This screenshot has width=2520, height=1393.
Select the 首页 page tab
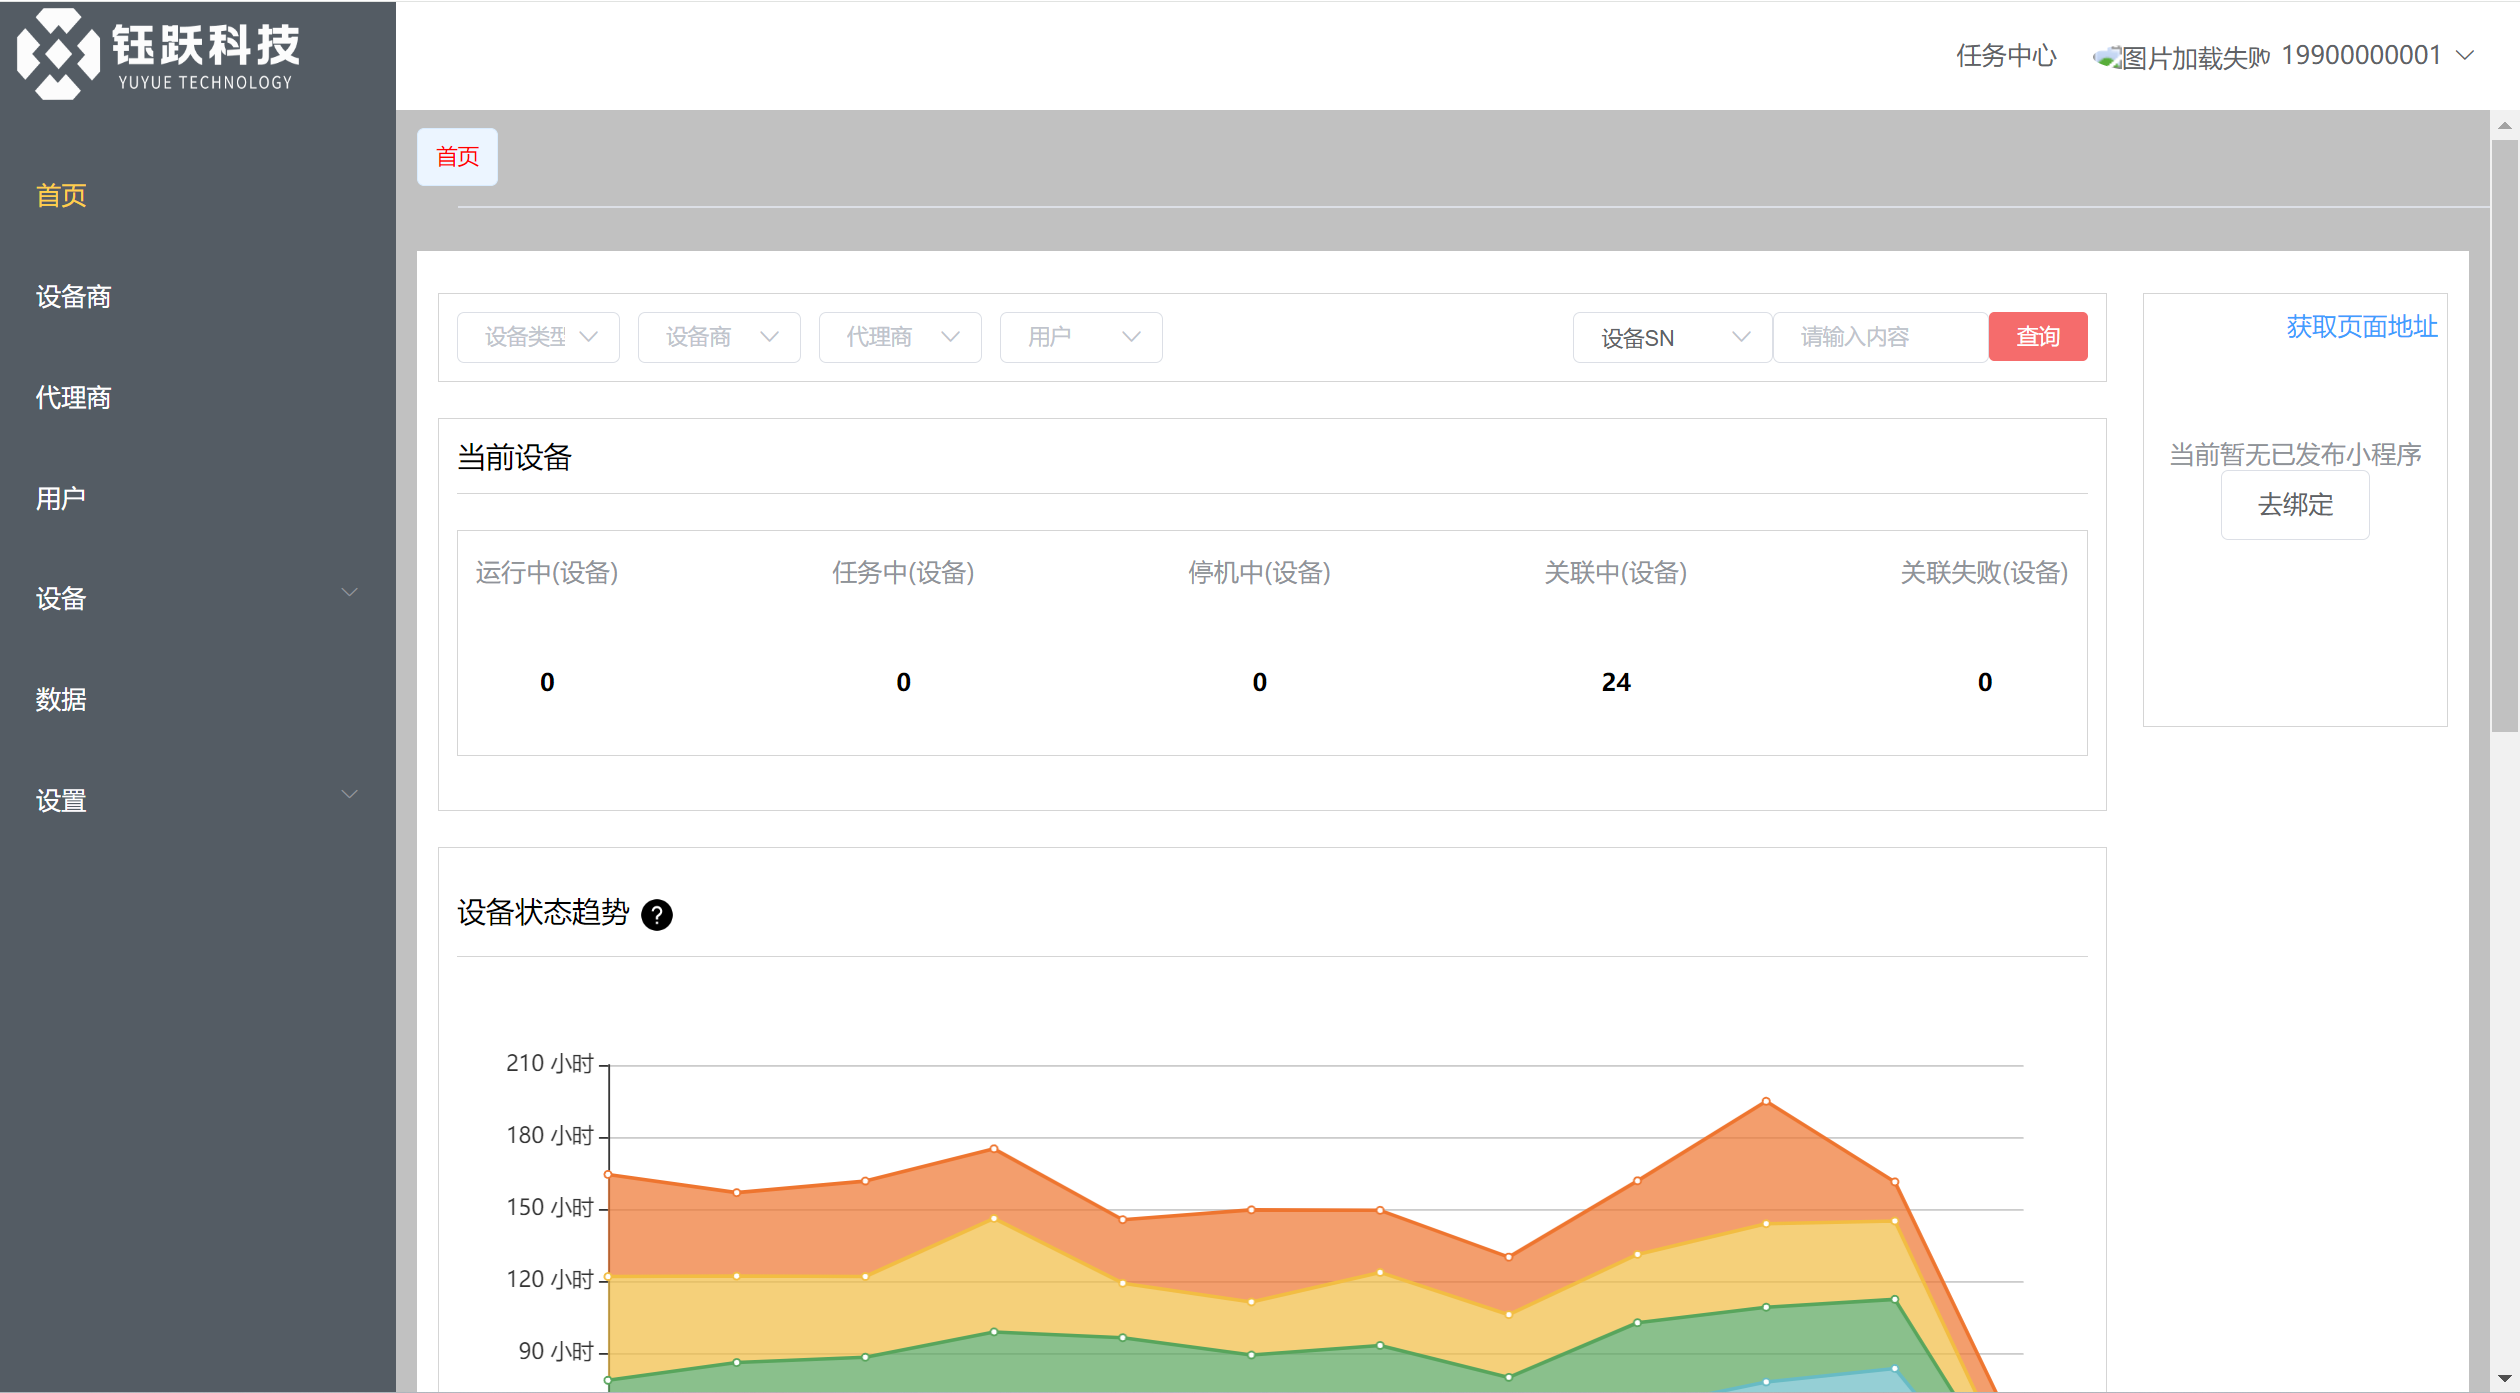point(457,157)
